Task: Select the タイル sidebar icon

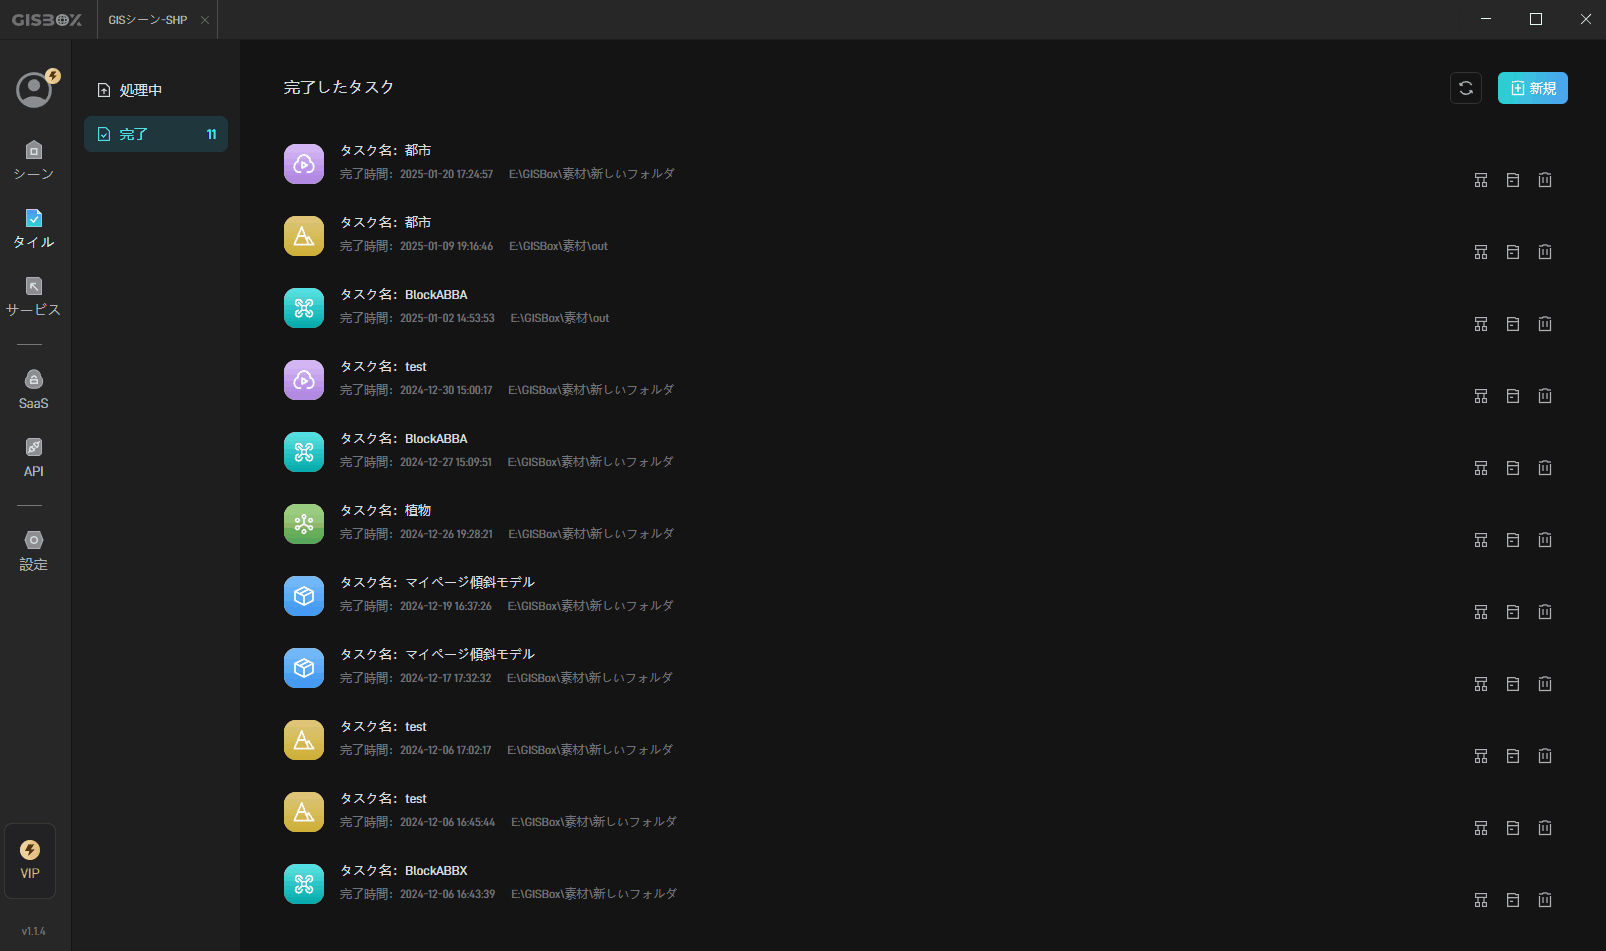Action: [x=34, y=228]
